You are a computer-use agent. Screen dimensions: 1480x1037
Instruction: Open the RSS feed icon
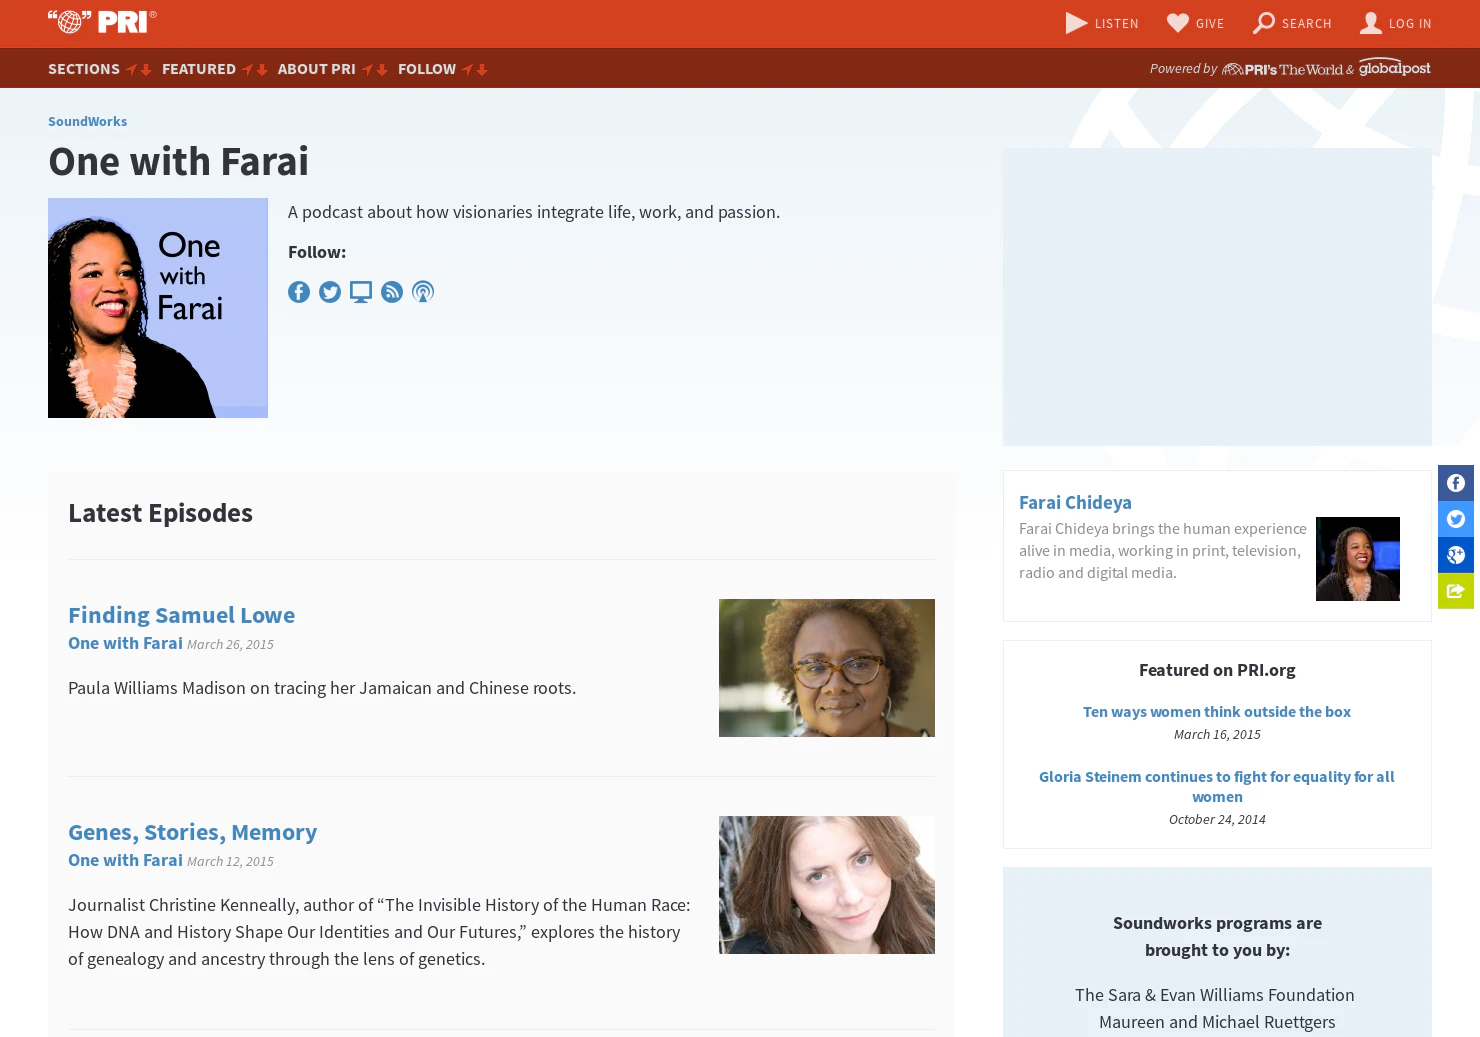(x=392, y=292)
